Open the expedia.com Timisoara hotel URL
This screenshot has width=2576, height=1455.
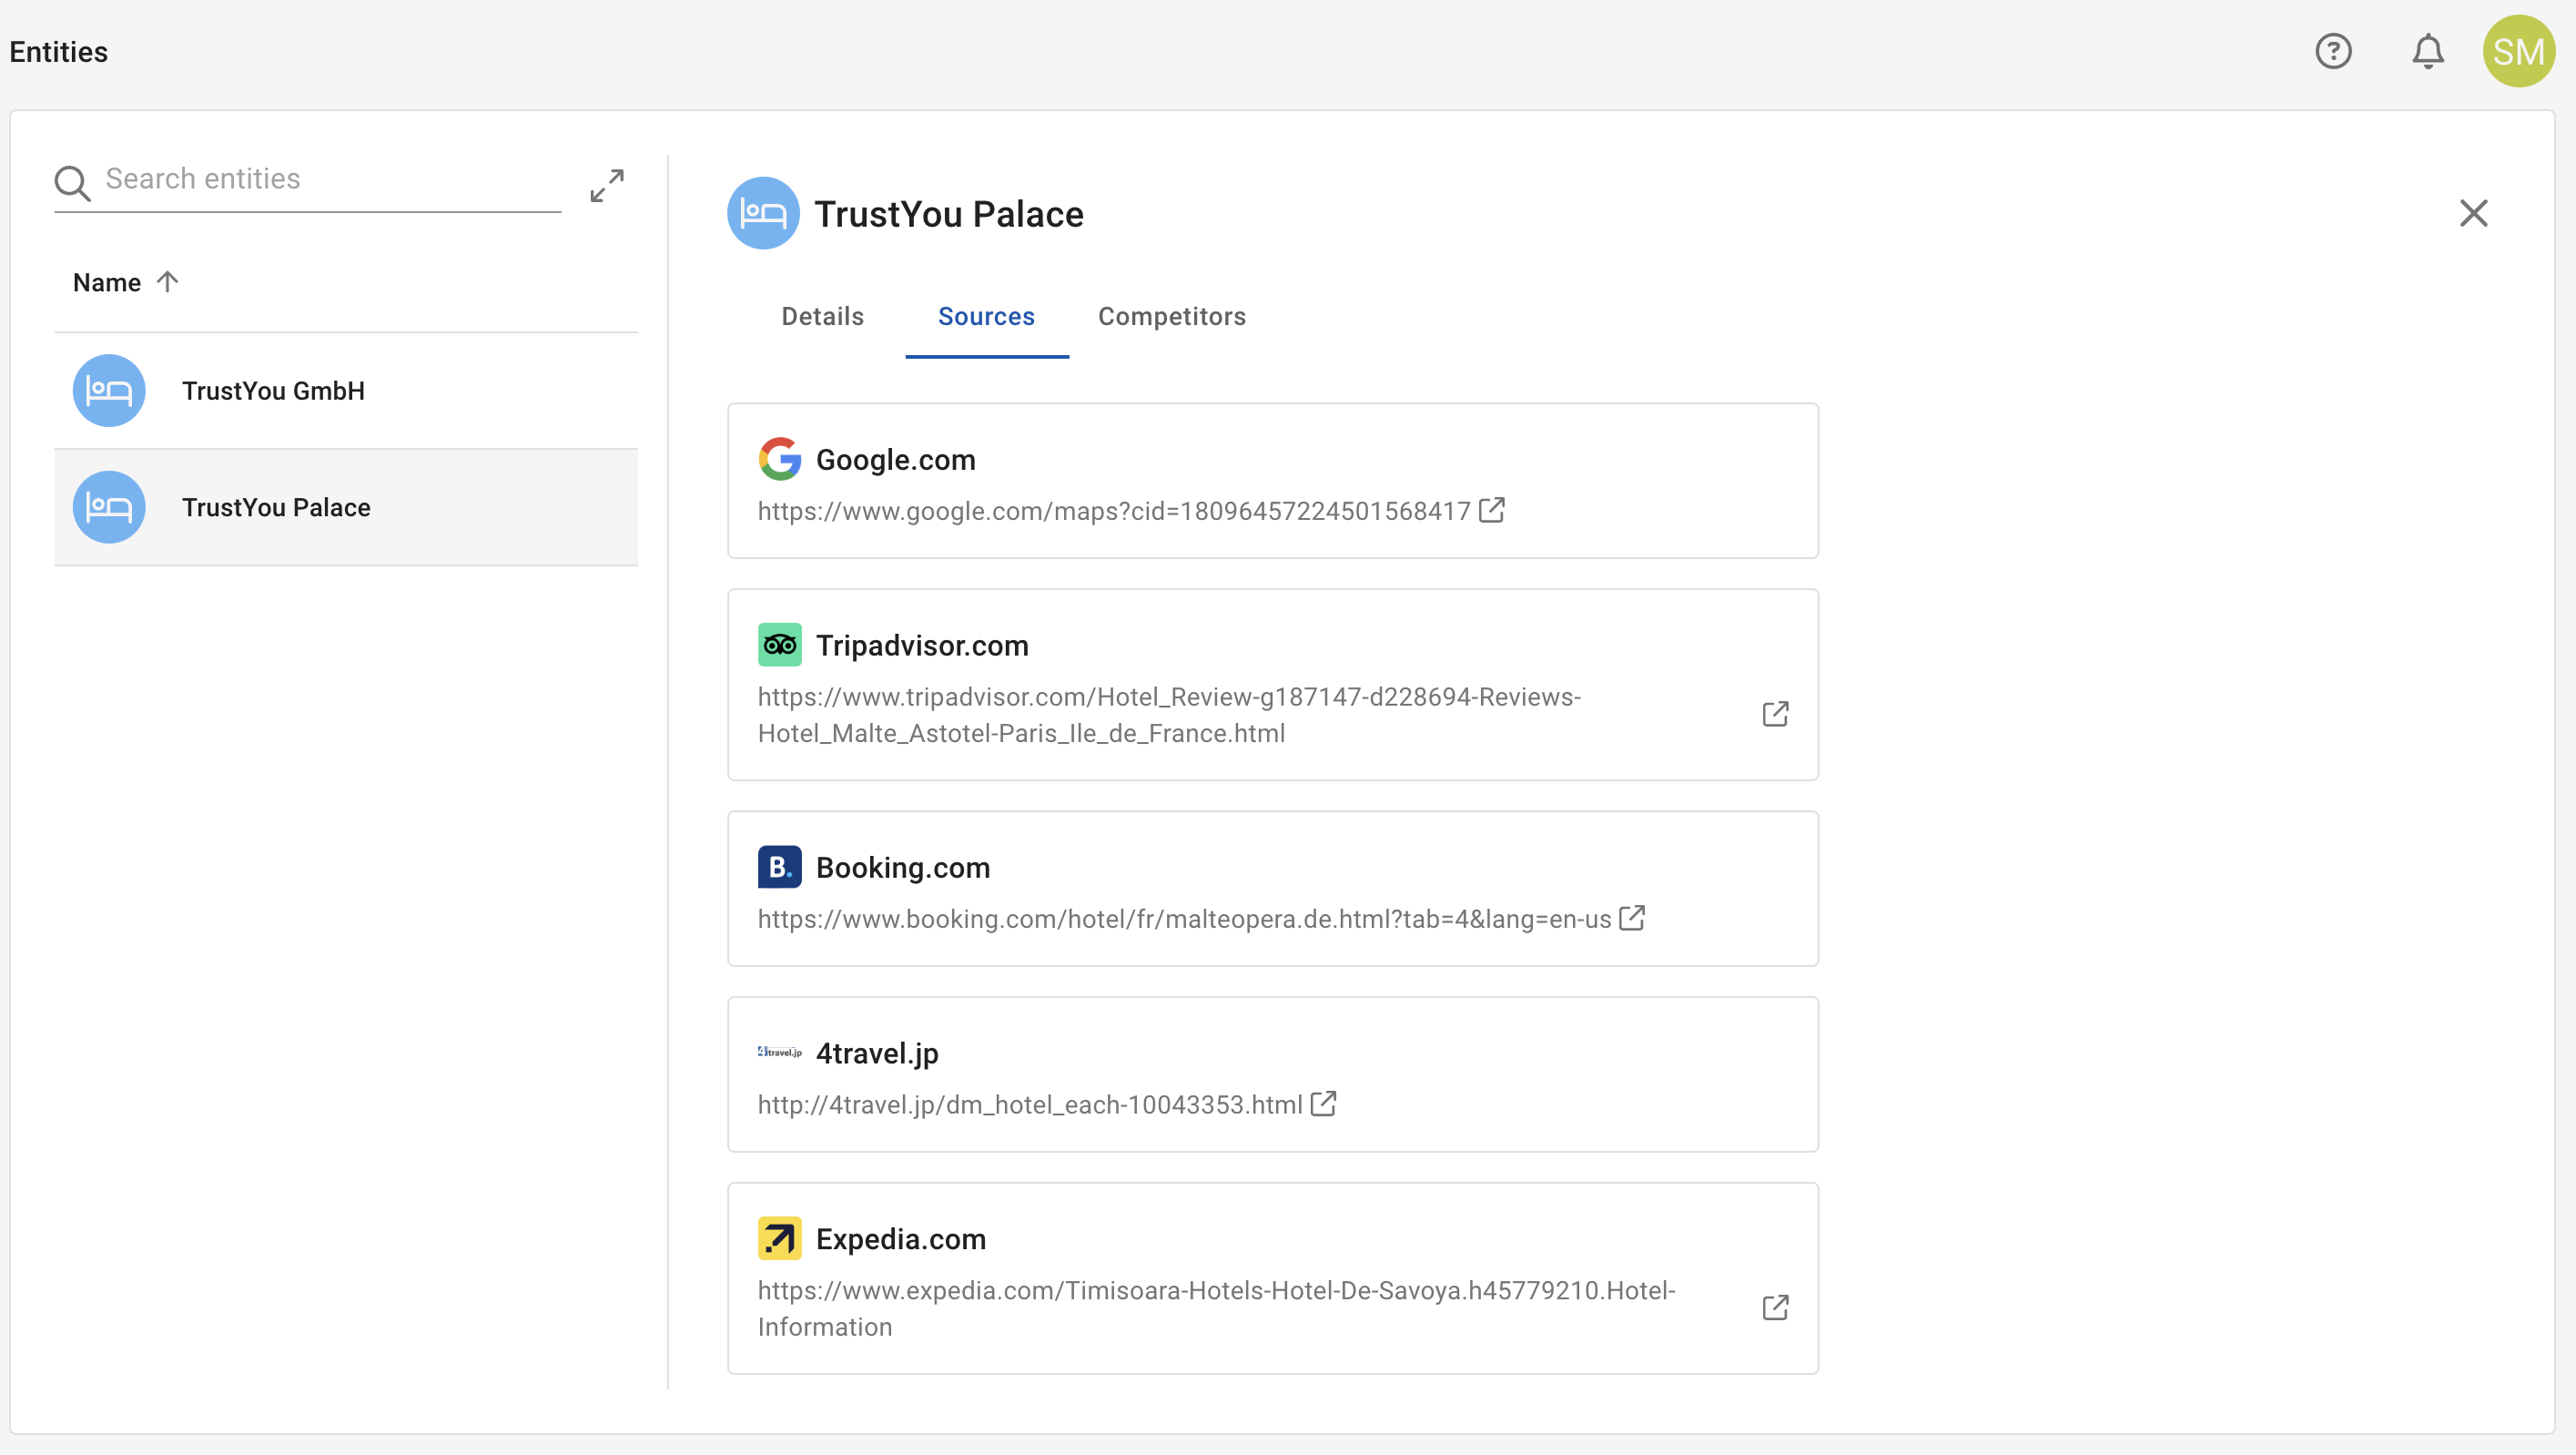click(1216, 1309)
